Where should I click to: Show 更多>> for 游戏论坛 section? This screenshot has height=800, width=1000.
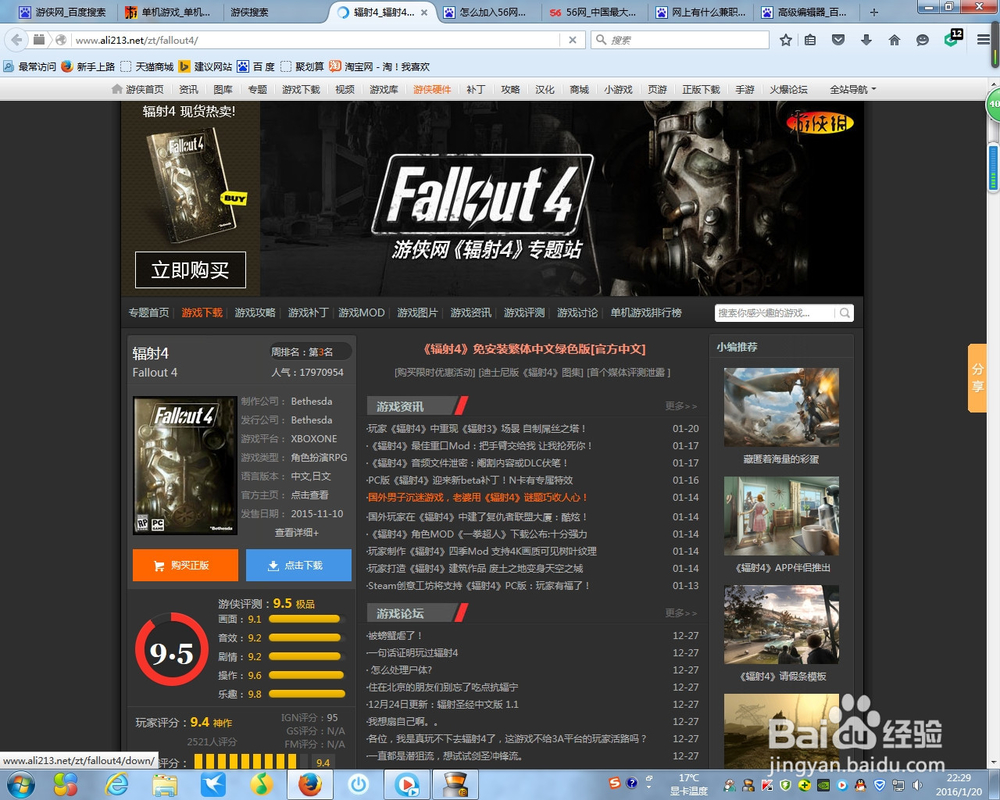(681, 612)
